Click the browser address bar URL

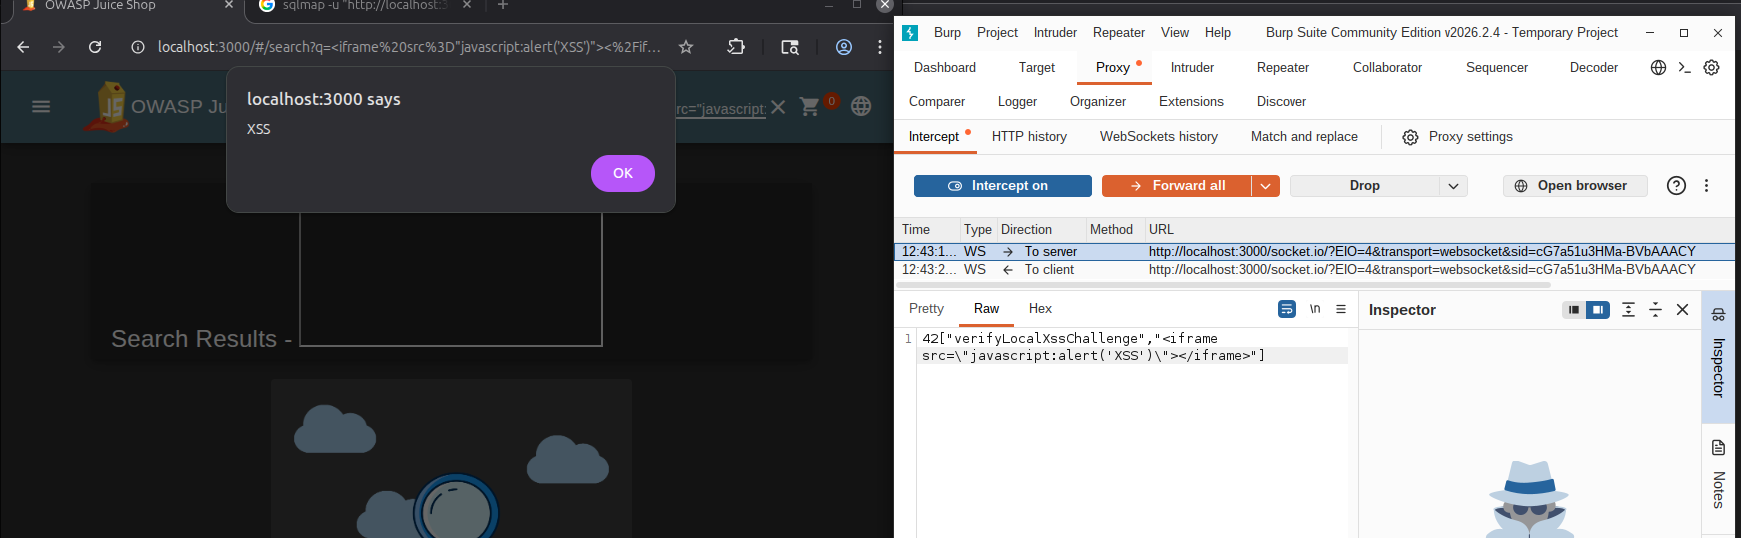click(x=408, y=47)
